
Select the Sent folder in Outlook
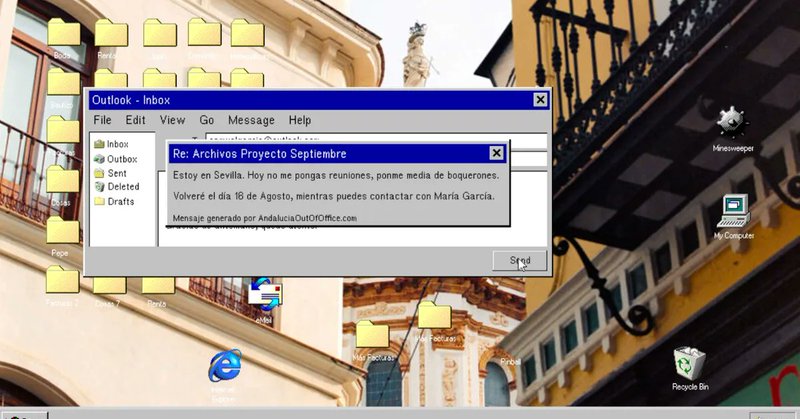click(111, 173)
